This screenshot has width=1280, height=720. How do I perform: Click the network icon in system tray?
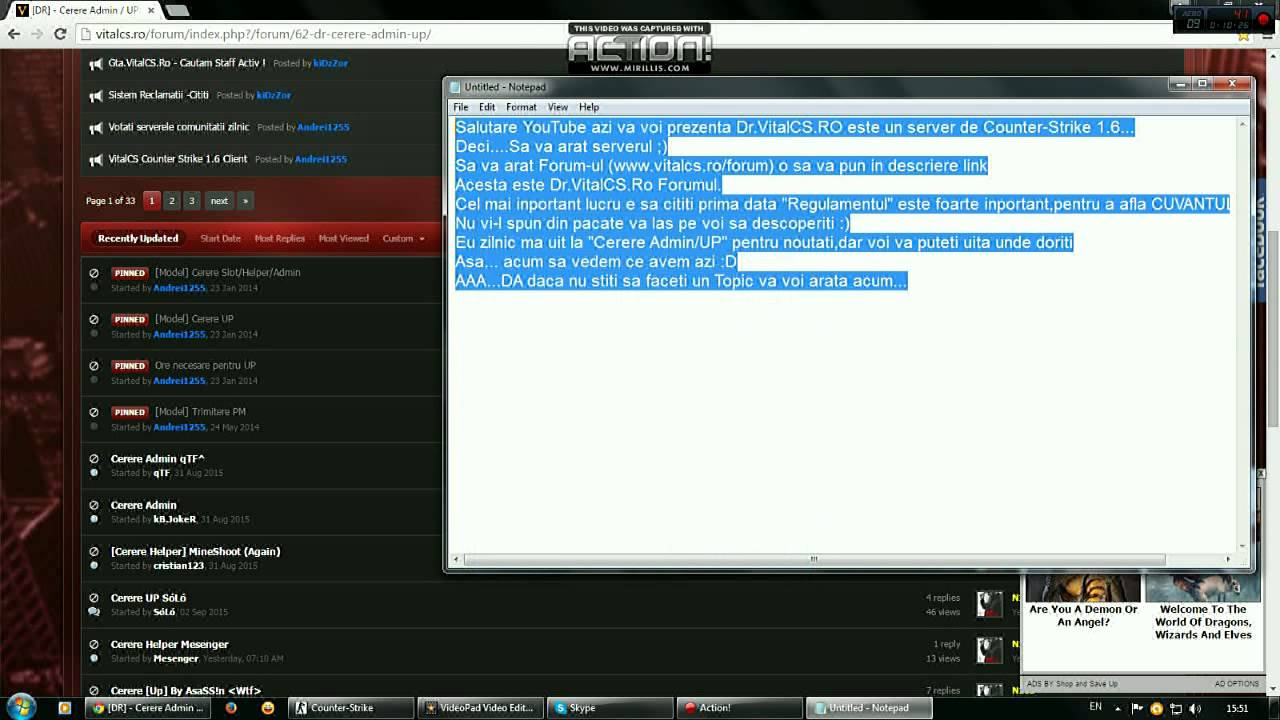(x=1175, y=709)
